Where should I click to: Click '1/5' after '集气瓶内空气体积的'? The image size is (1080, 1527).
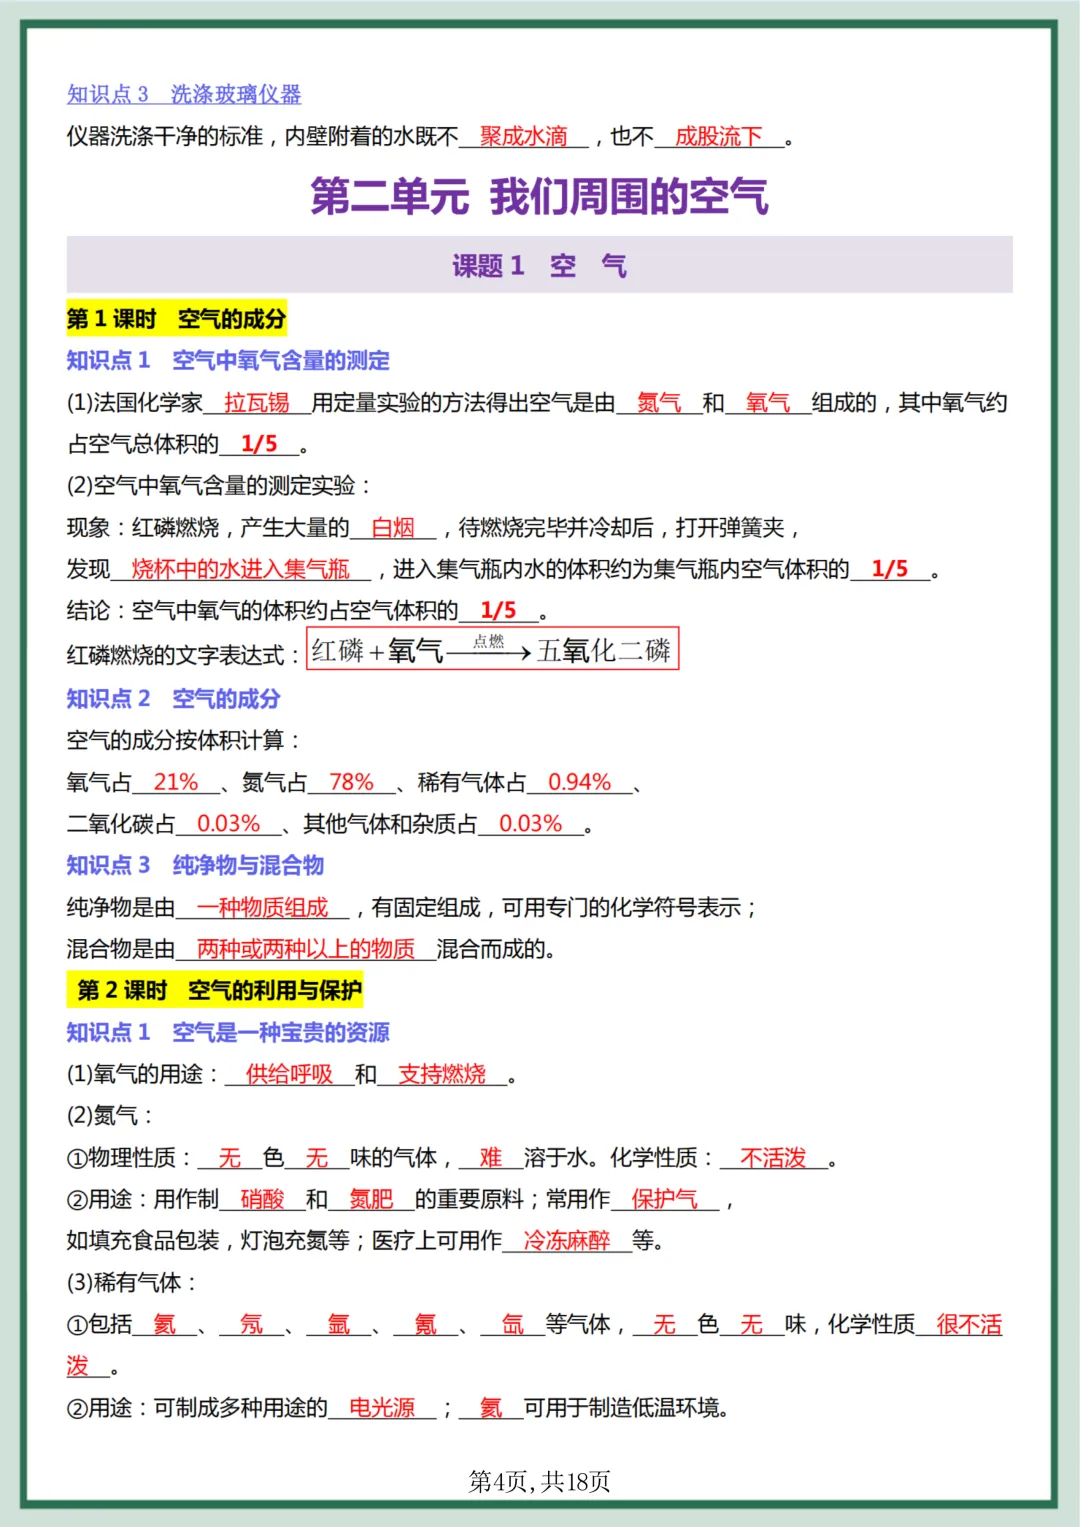pos(889,569)
